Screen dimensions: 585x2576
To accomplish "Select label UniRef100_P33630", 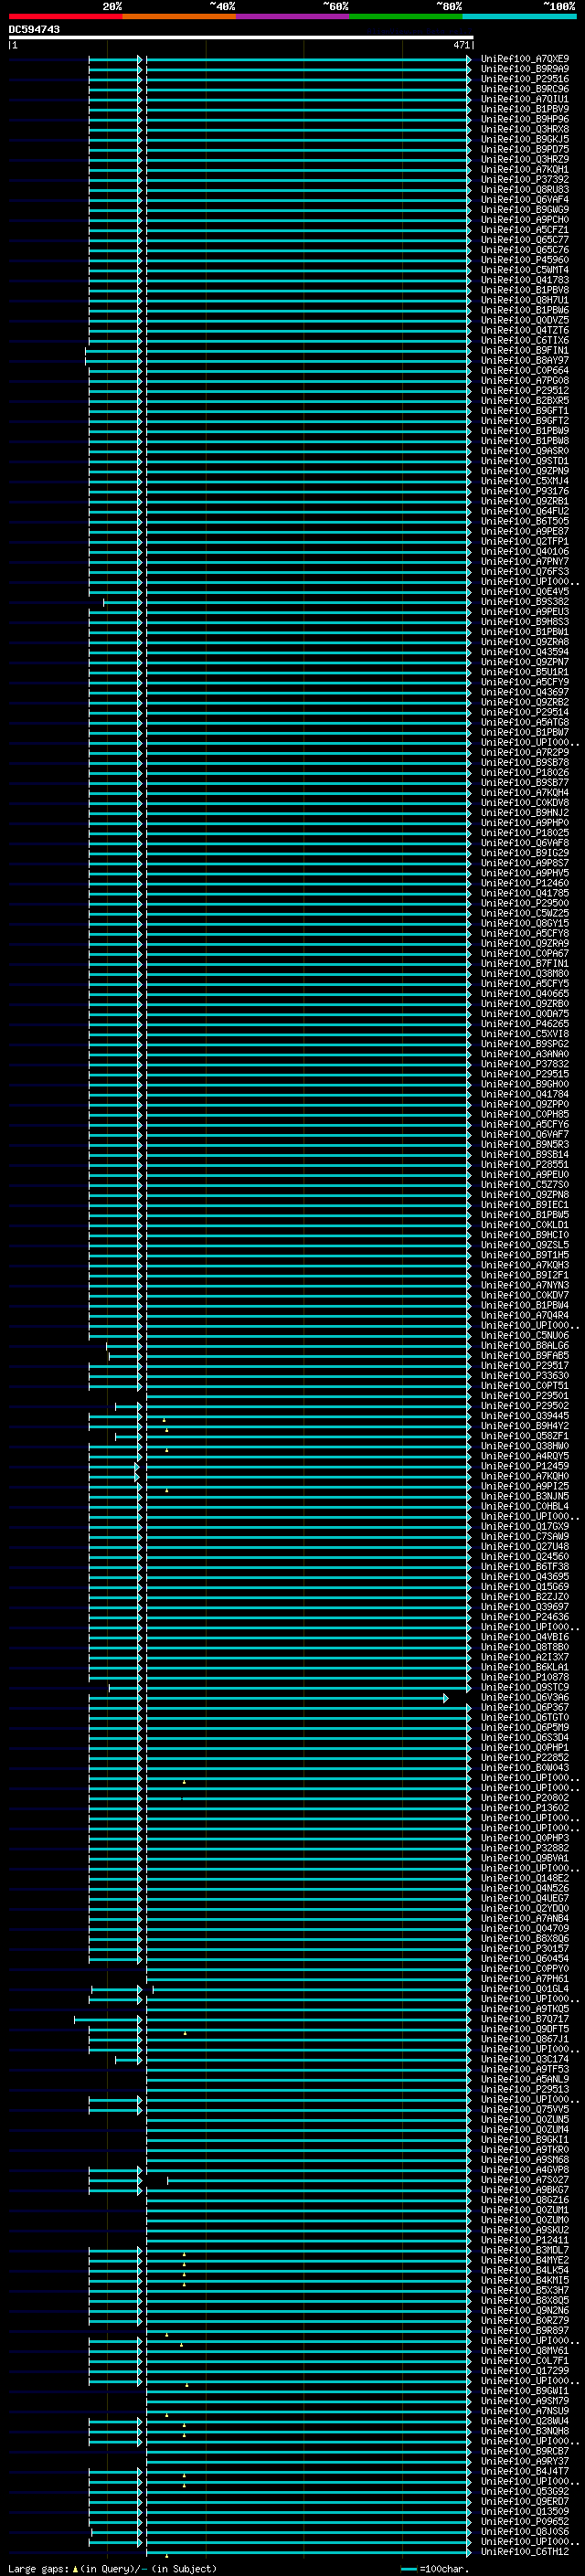I will [525, 1376].
